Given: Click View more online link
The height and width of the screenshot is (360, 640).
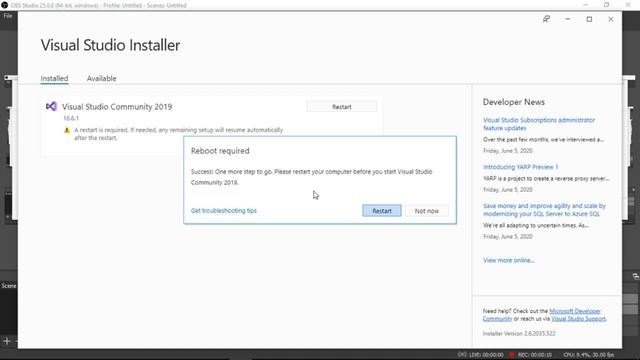Looking at the screenshot, I should [509, 260].
